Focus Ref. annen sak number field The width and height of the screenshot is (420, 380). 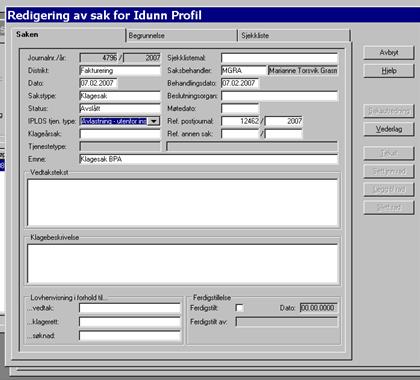[x=240, y=134]
